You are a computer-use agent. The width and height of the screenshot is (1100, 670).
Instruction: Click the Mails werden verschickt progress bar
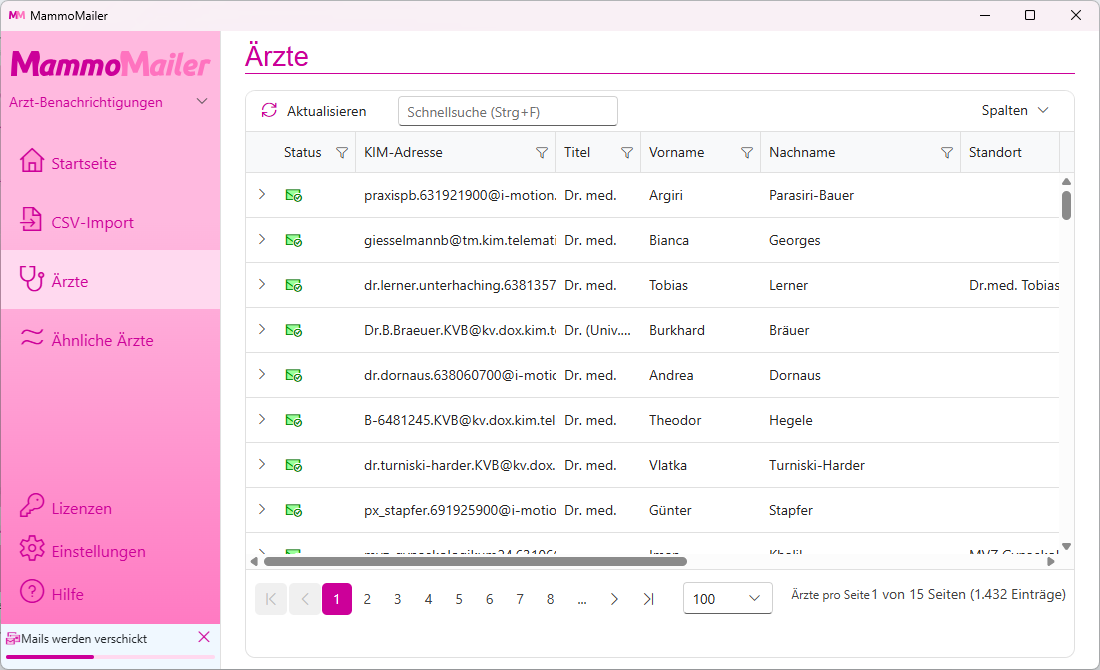pyautogui.click(x=110, y=657)
